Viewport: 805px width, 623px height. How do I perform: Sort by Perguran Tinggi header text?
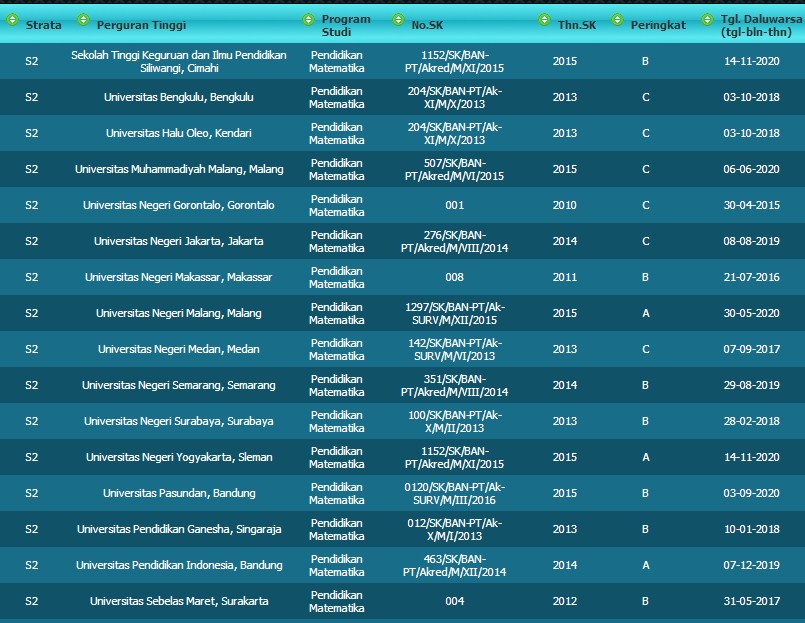(141, 25)
